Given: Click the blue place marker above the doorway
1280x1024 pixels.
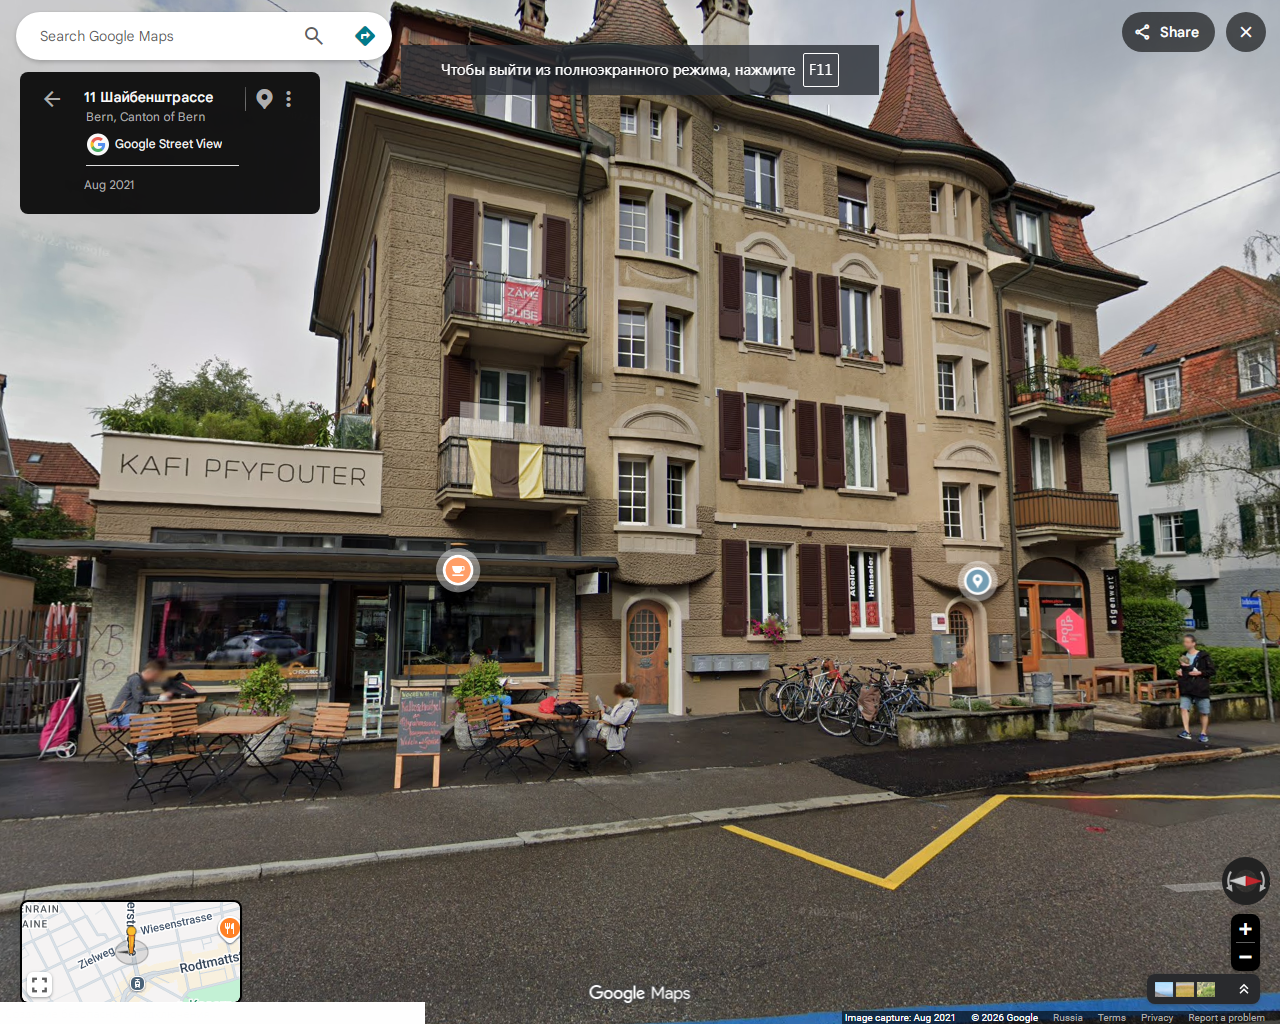Looking at the screenshot, I should point(977,580).
